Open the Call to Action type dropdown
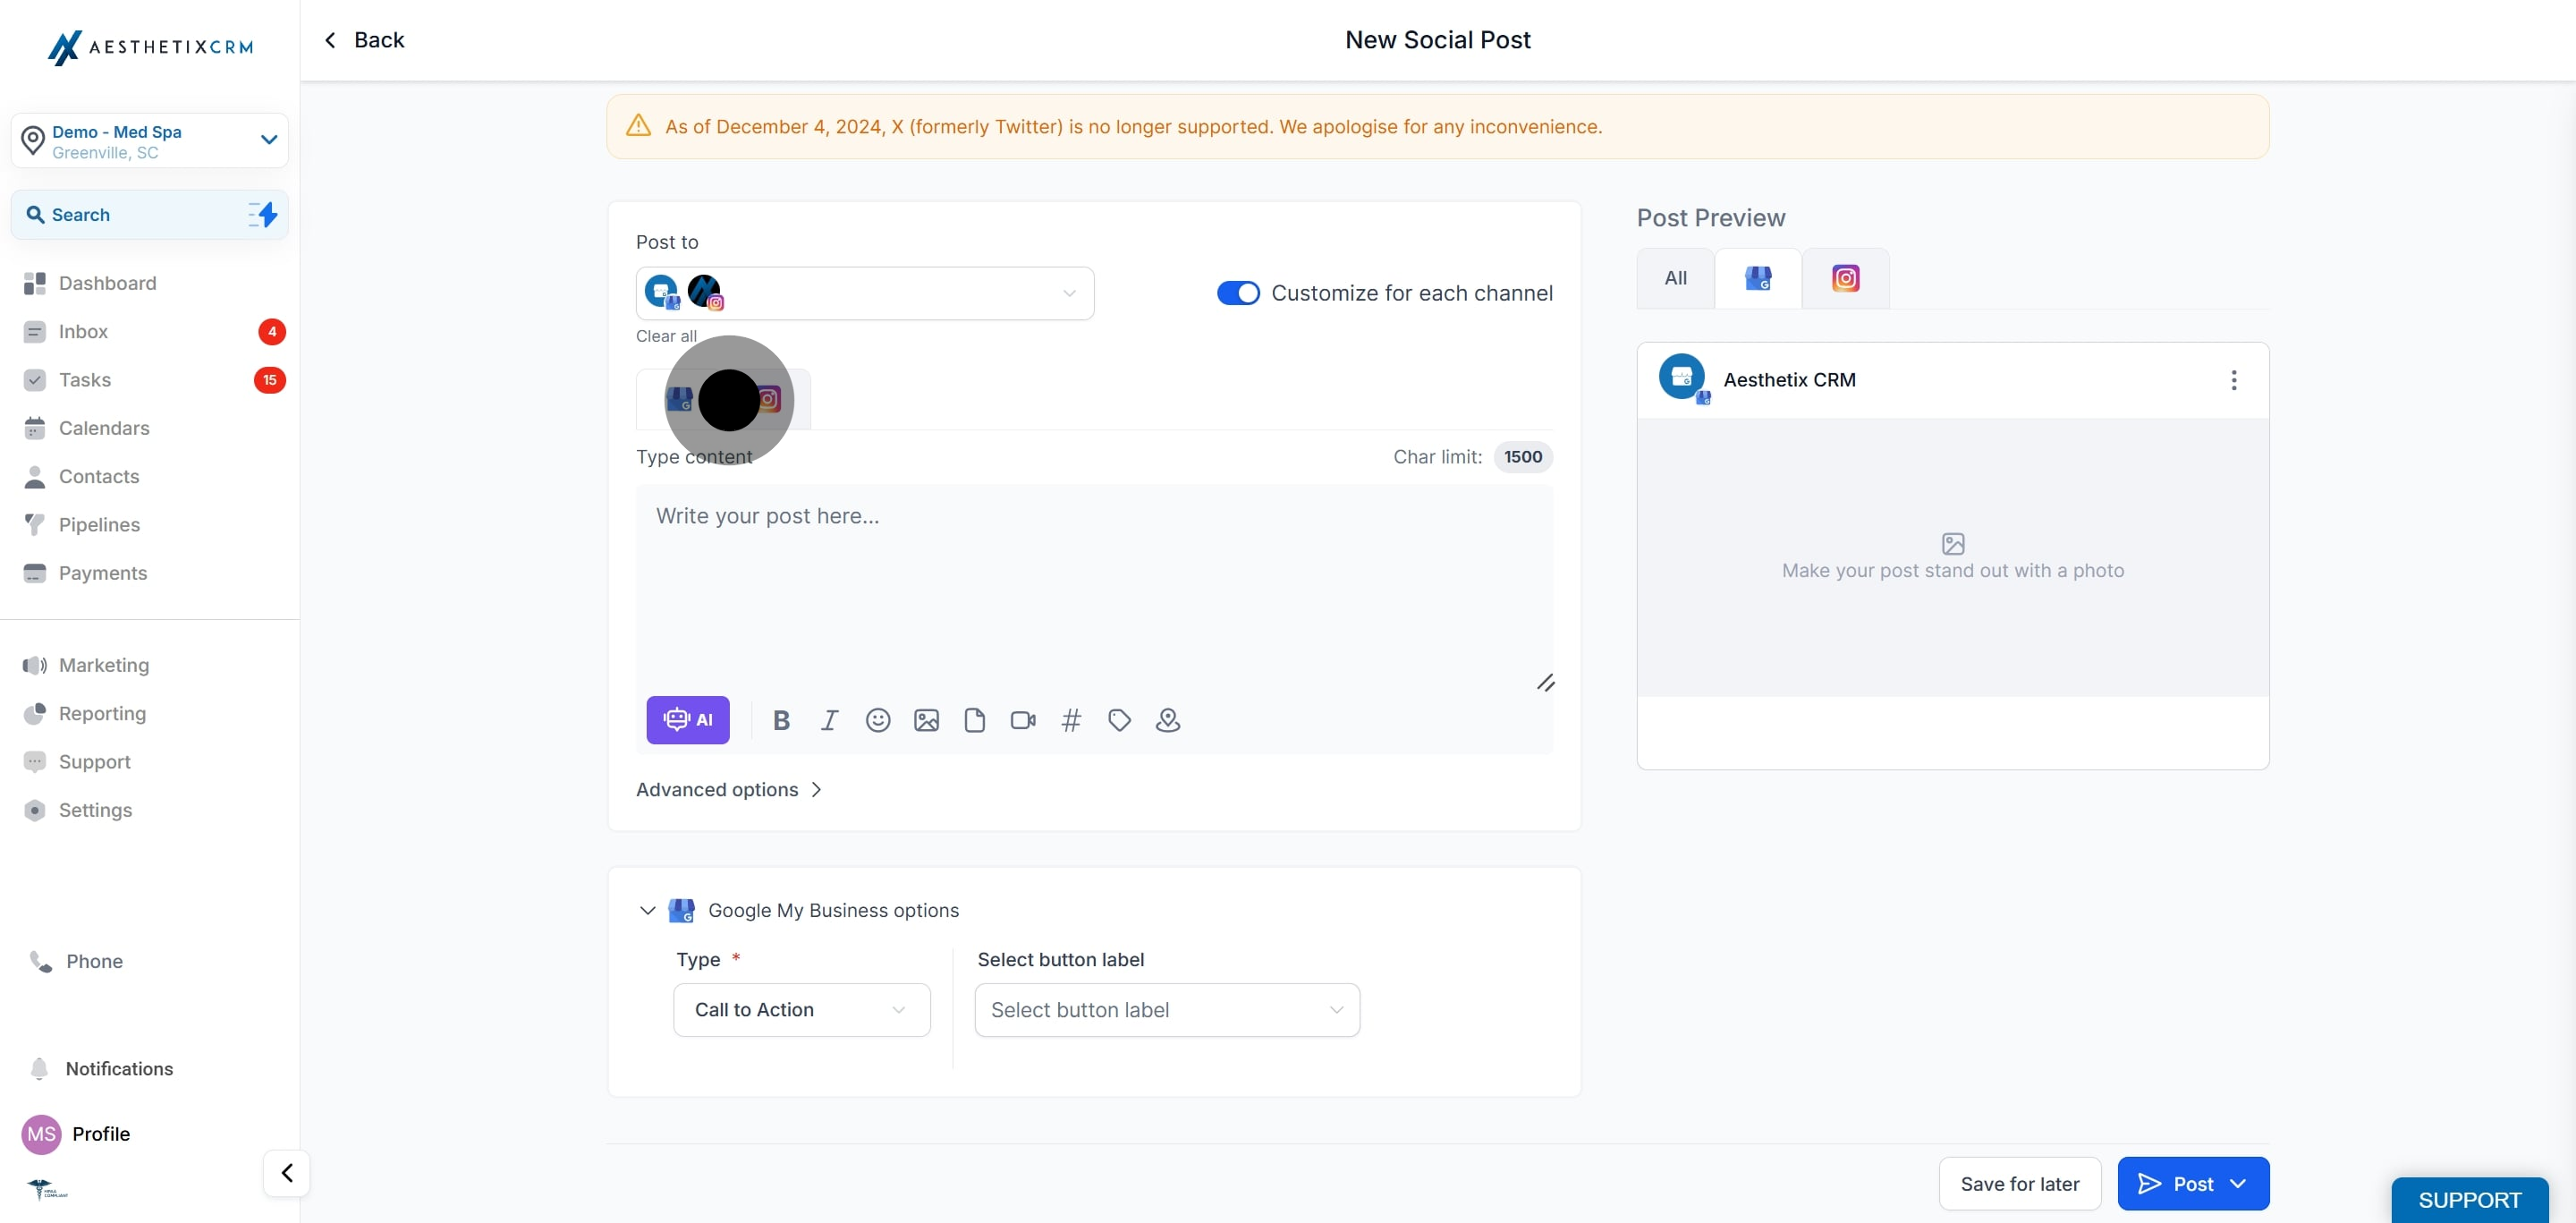Image resolution: width=2576 pixels, height=1223 pixels. tap(801, 1010)
